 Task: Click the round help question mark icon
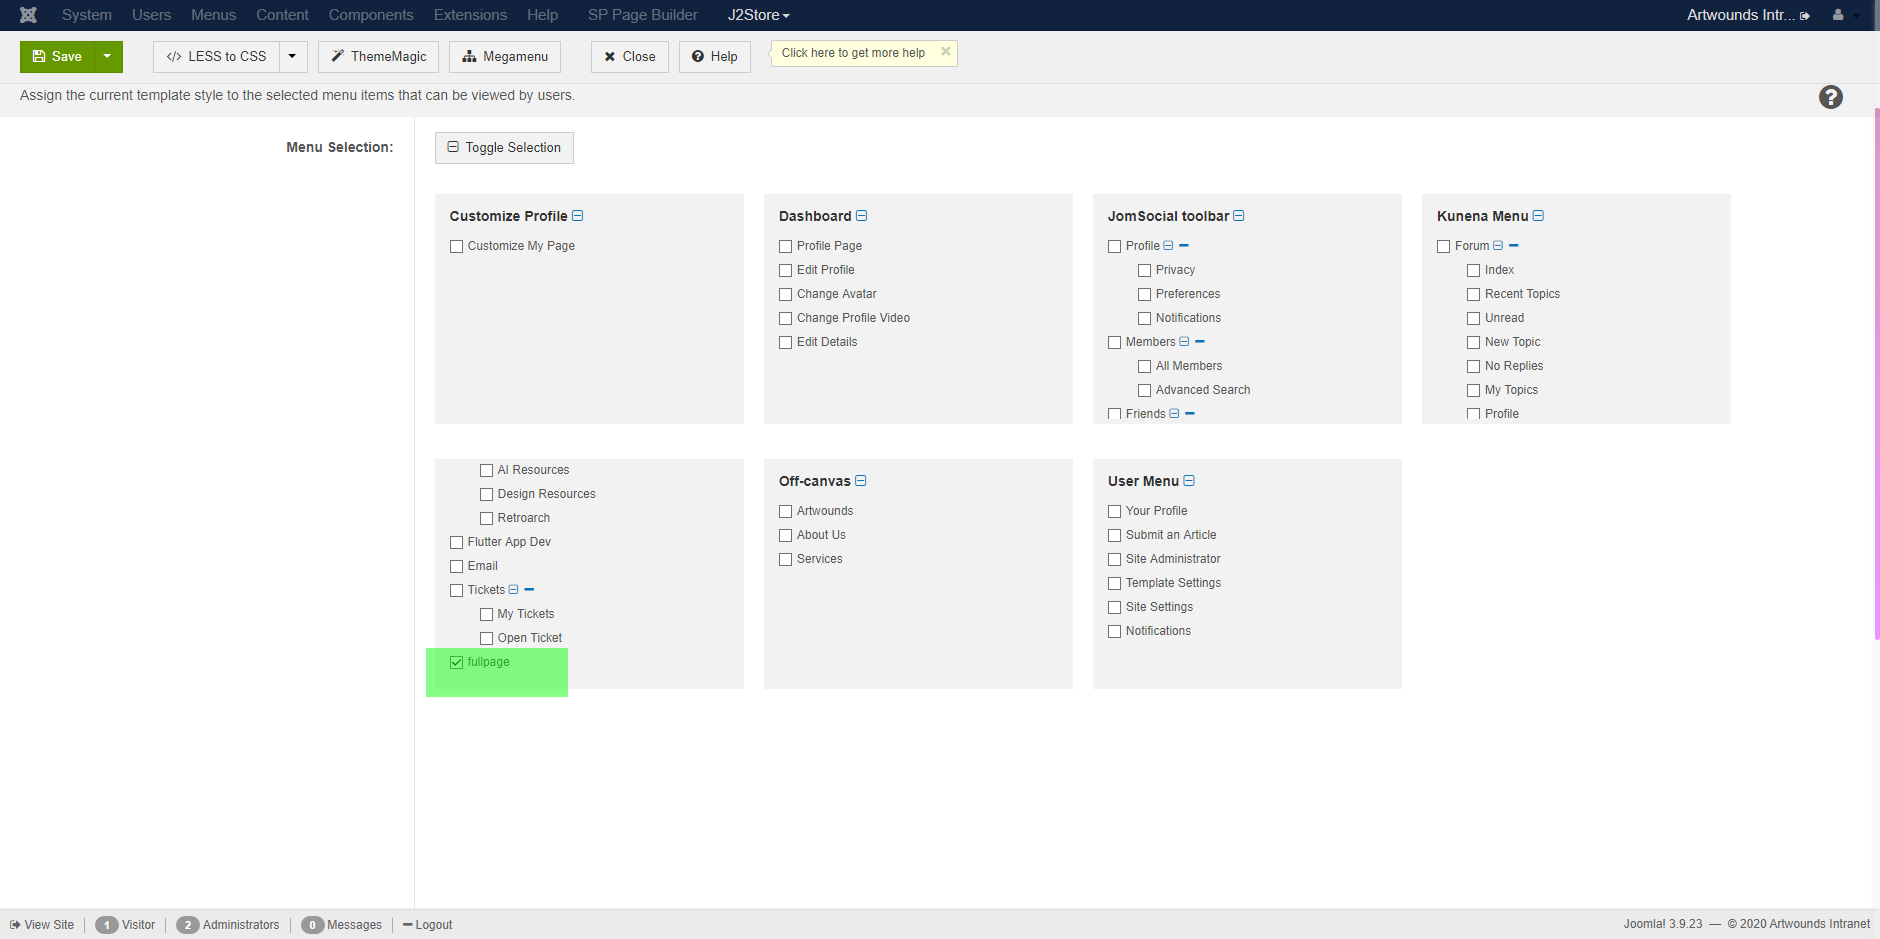click(1830, 97)
